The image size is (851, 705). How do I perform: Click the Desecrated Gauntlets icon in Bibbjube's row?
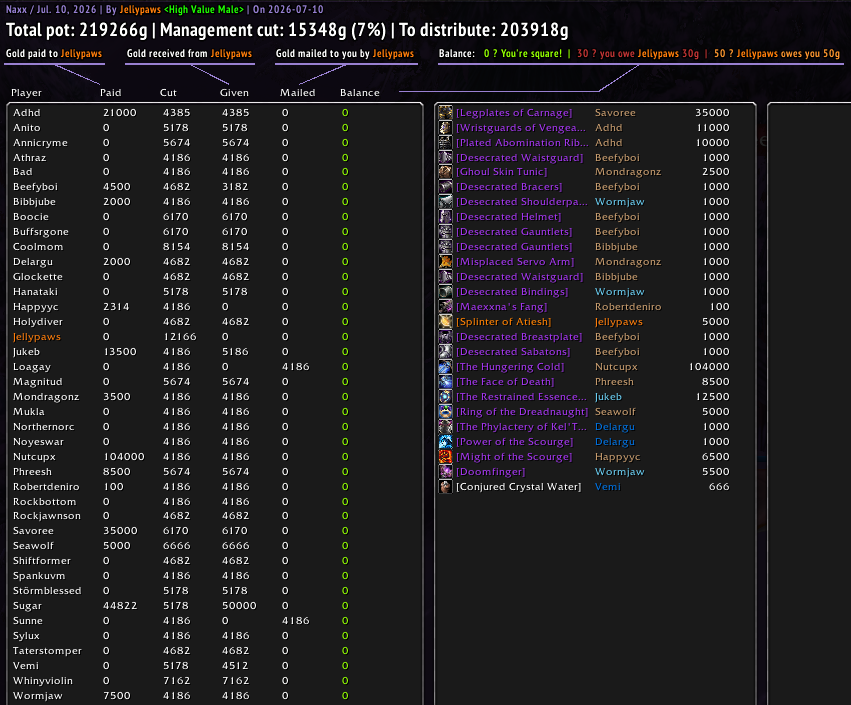446,246
